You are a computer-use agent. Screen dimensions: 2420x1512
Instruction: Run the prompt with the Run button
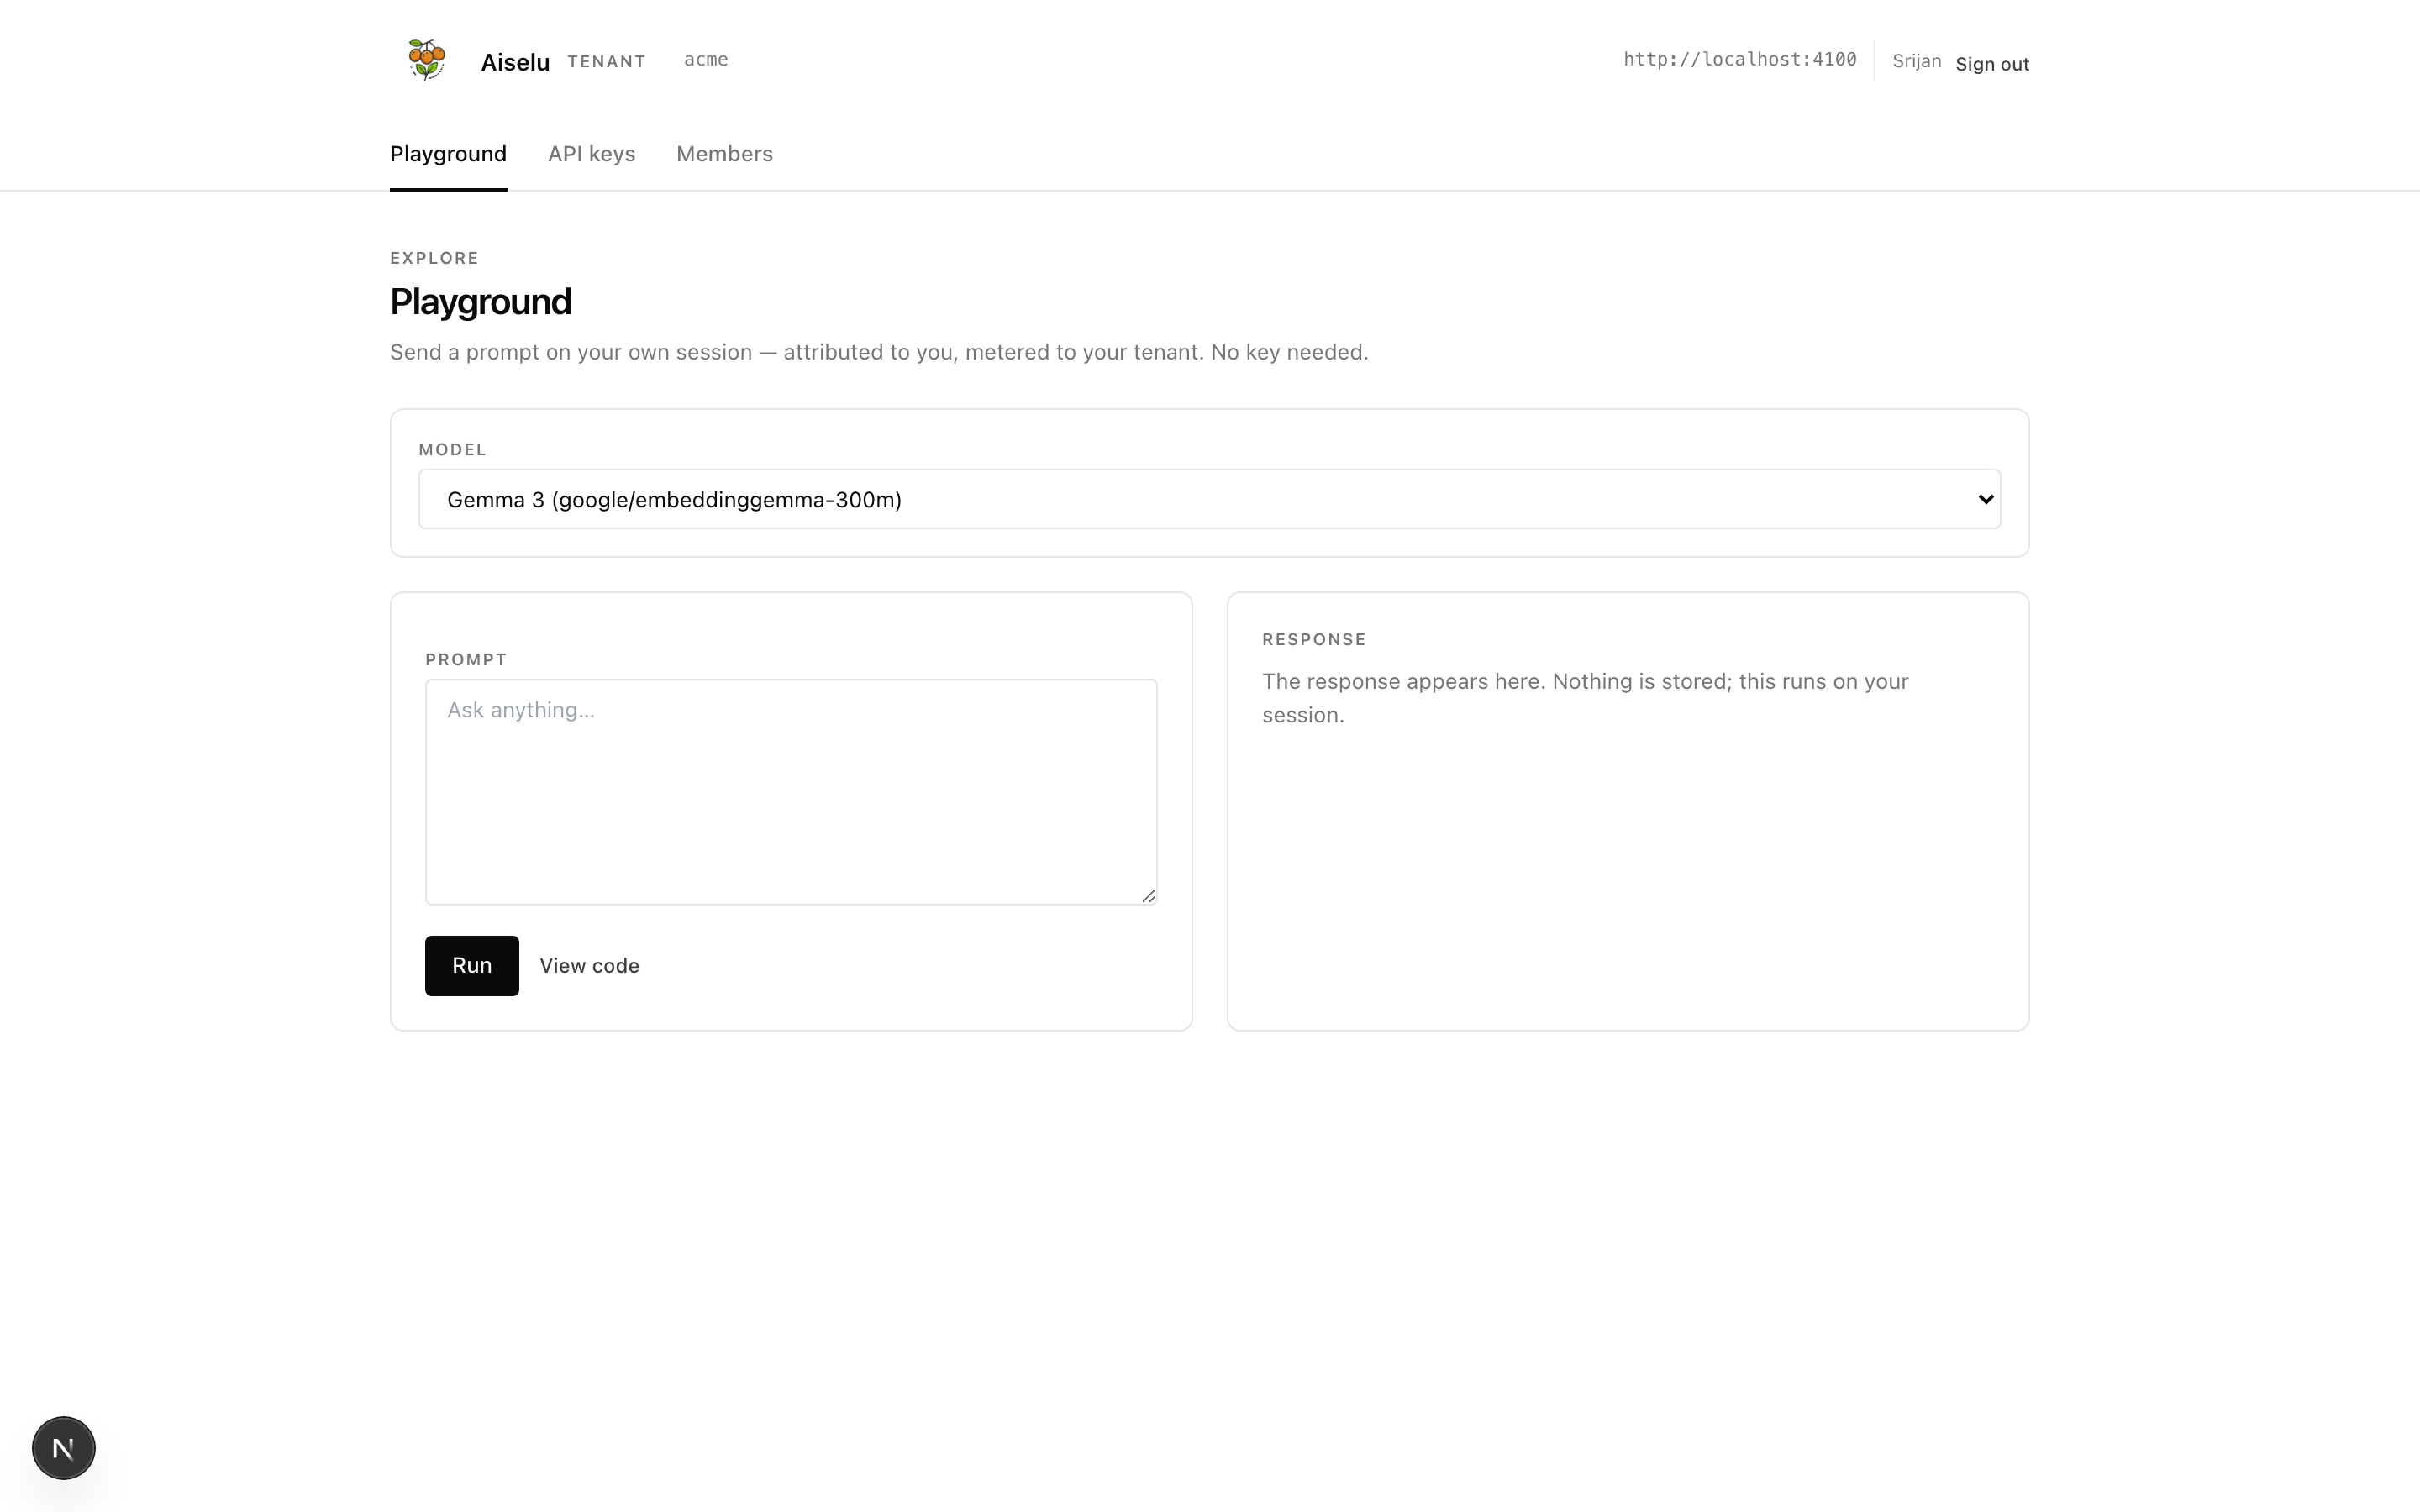tap(472, 966)
